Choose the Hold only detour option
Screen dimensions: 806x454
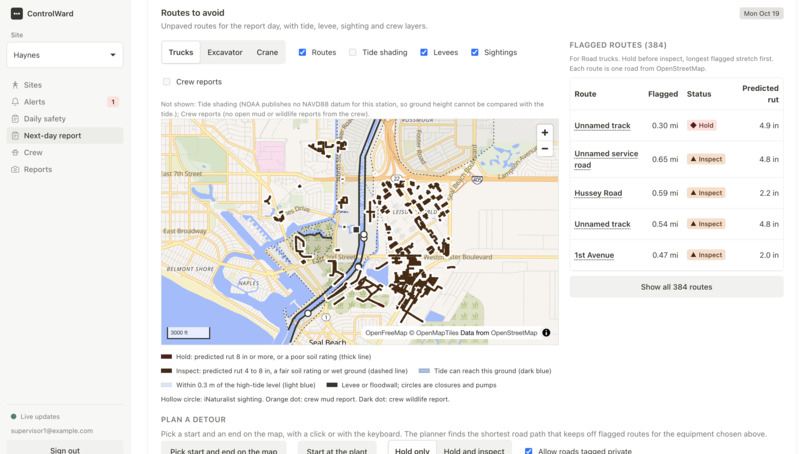coord(412,449)
